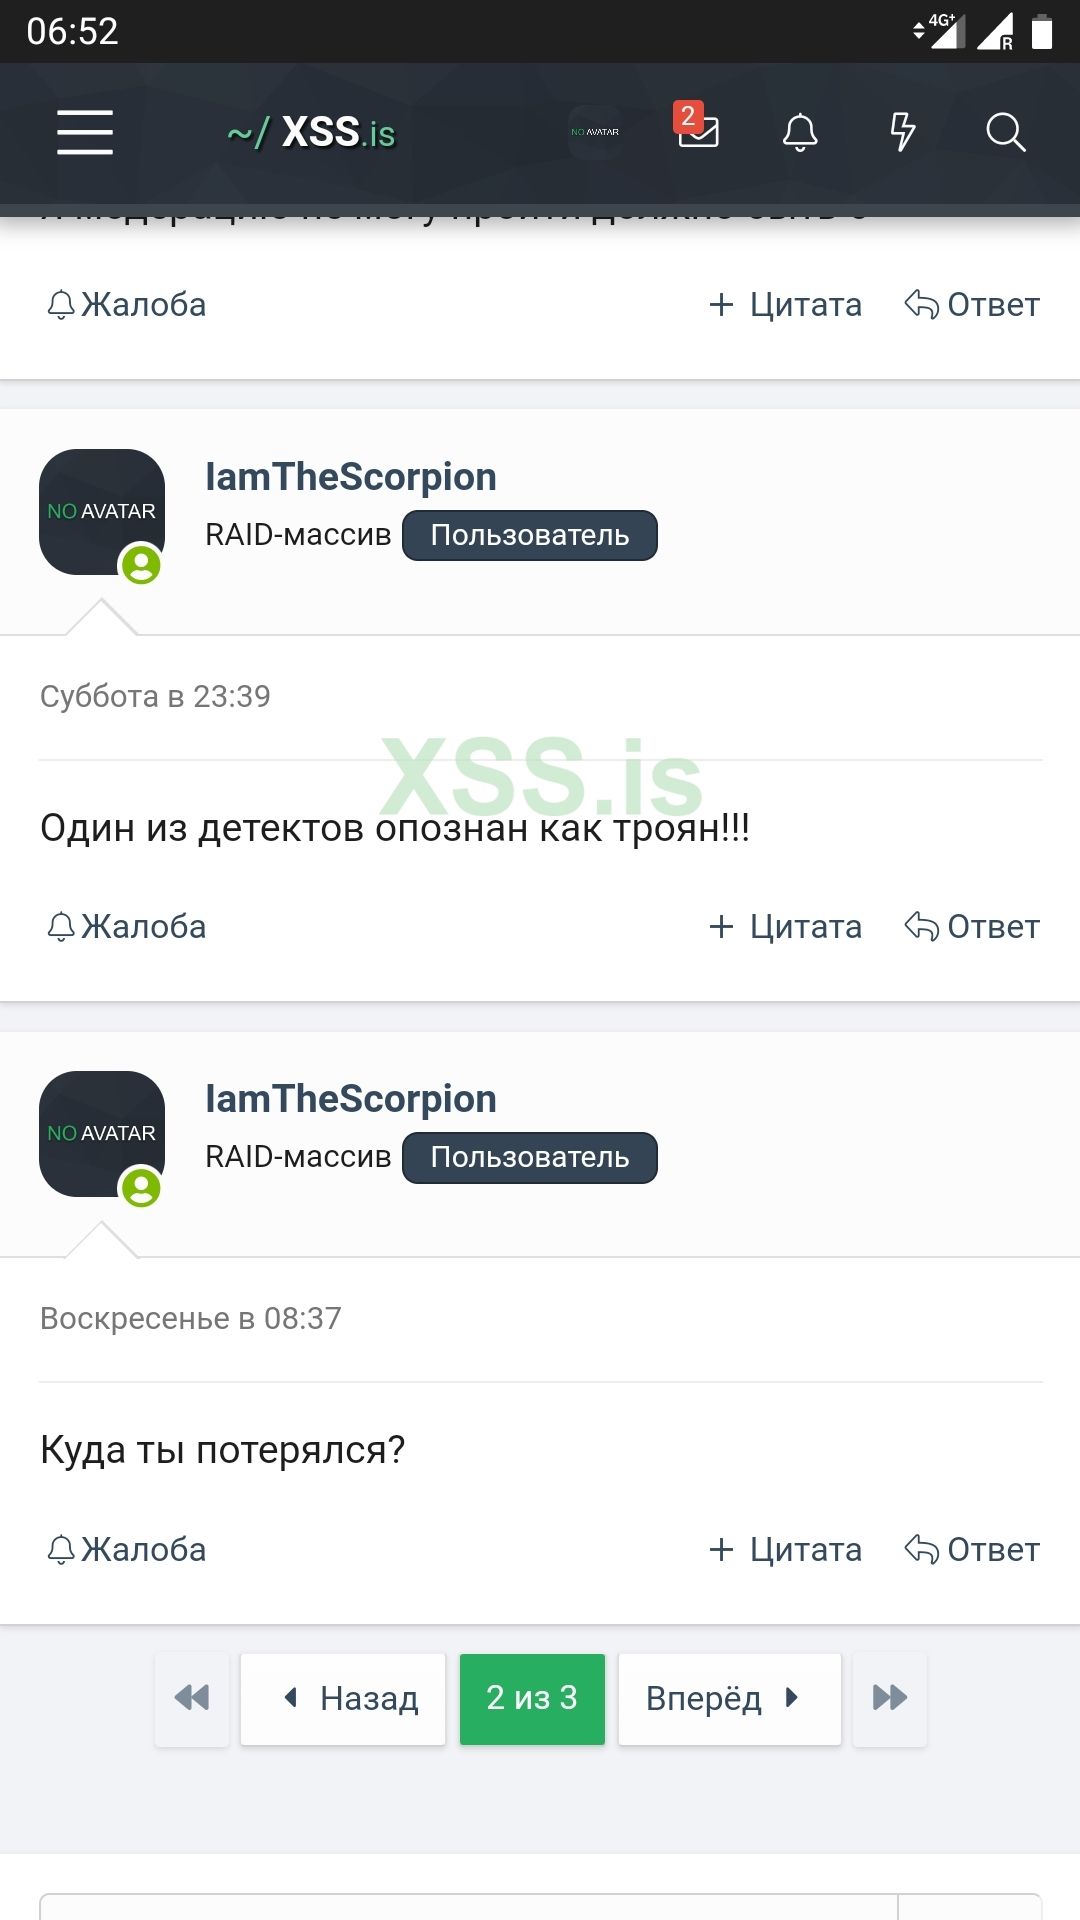Tap the lightning bolt what's new icon
This screenshot has width=1080, height=1920.
click(902, 132)
